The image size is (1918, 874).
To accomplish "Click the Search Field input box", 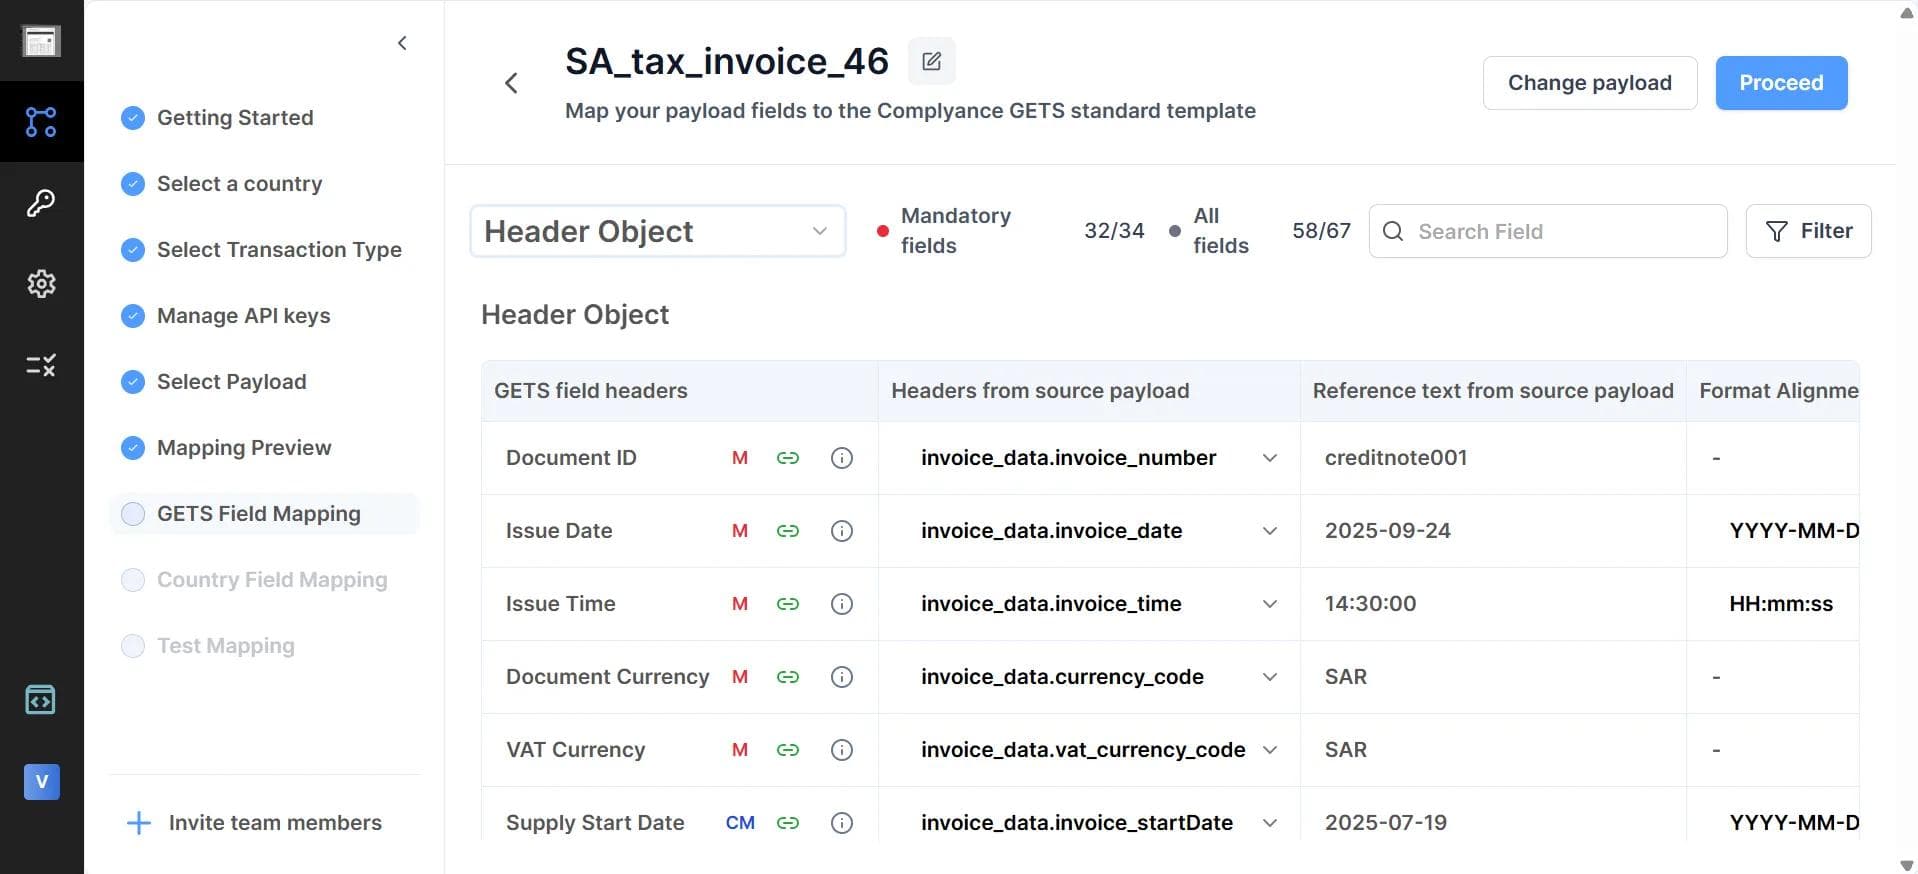I will pyautogui.click(x=1560, y=232).
